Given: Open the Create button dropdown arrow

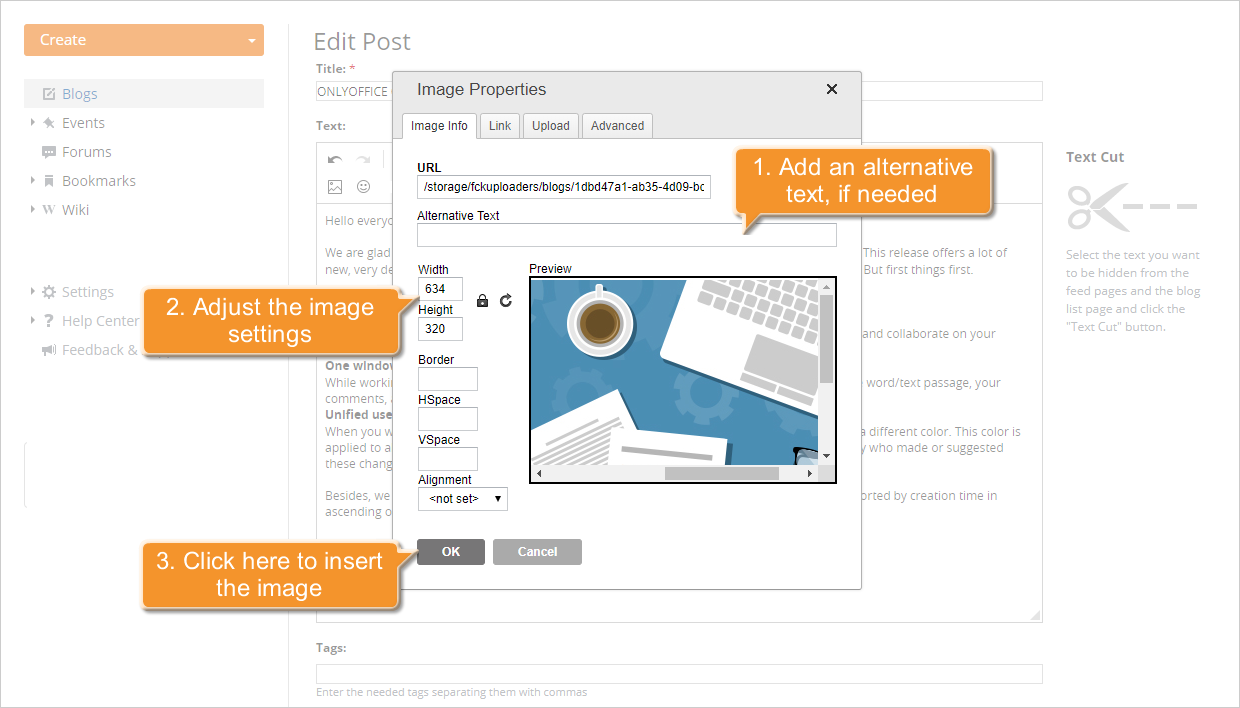Looking at the screenshot, I should 250,40.
